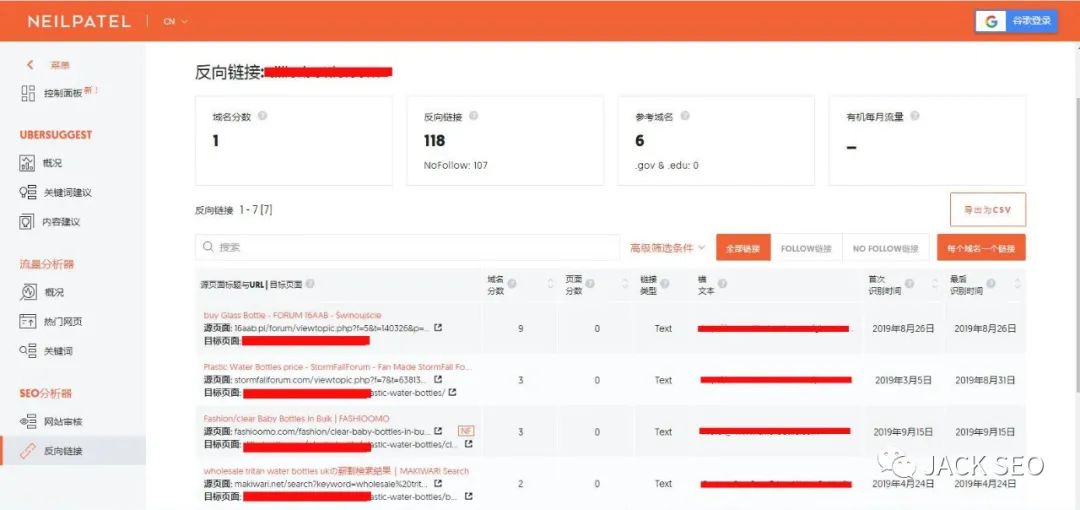Open 'Plastic Water Bottles price - StormFallForum' link

point(338,367)
